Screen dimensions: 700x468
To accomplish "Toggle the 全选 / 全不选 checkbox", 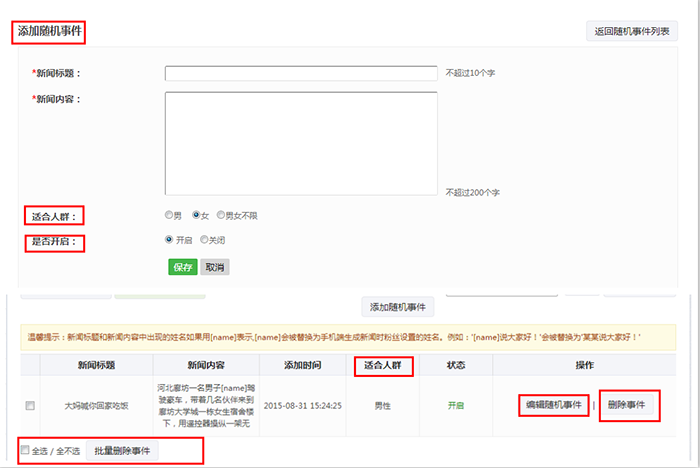I will click(x=25, y=451).
